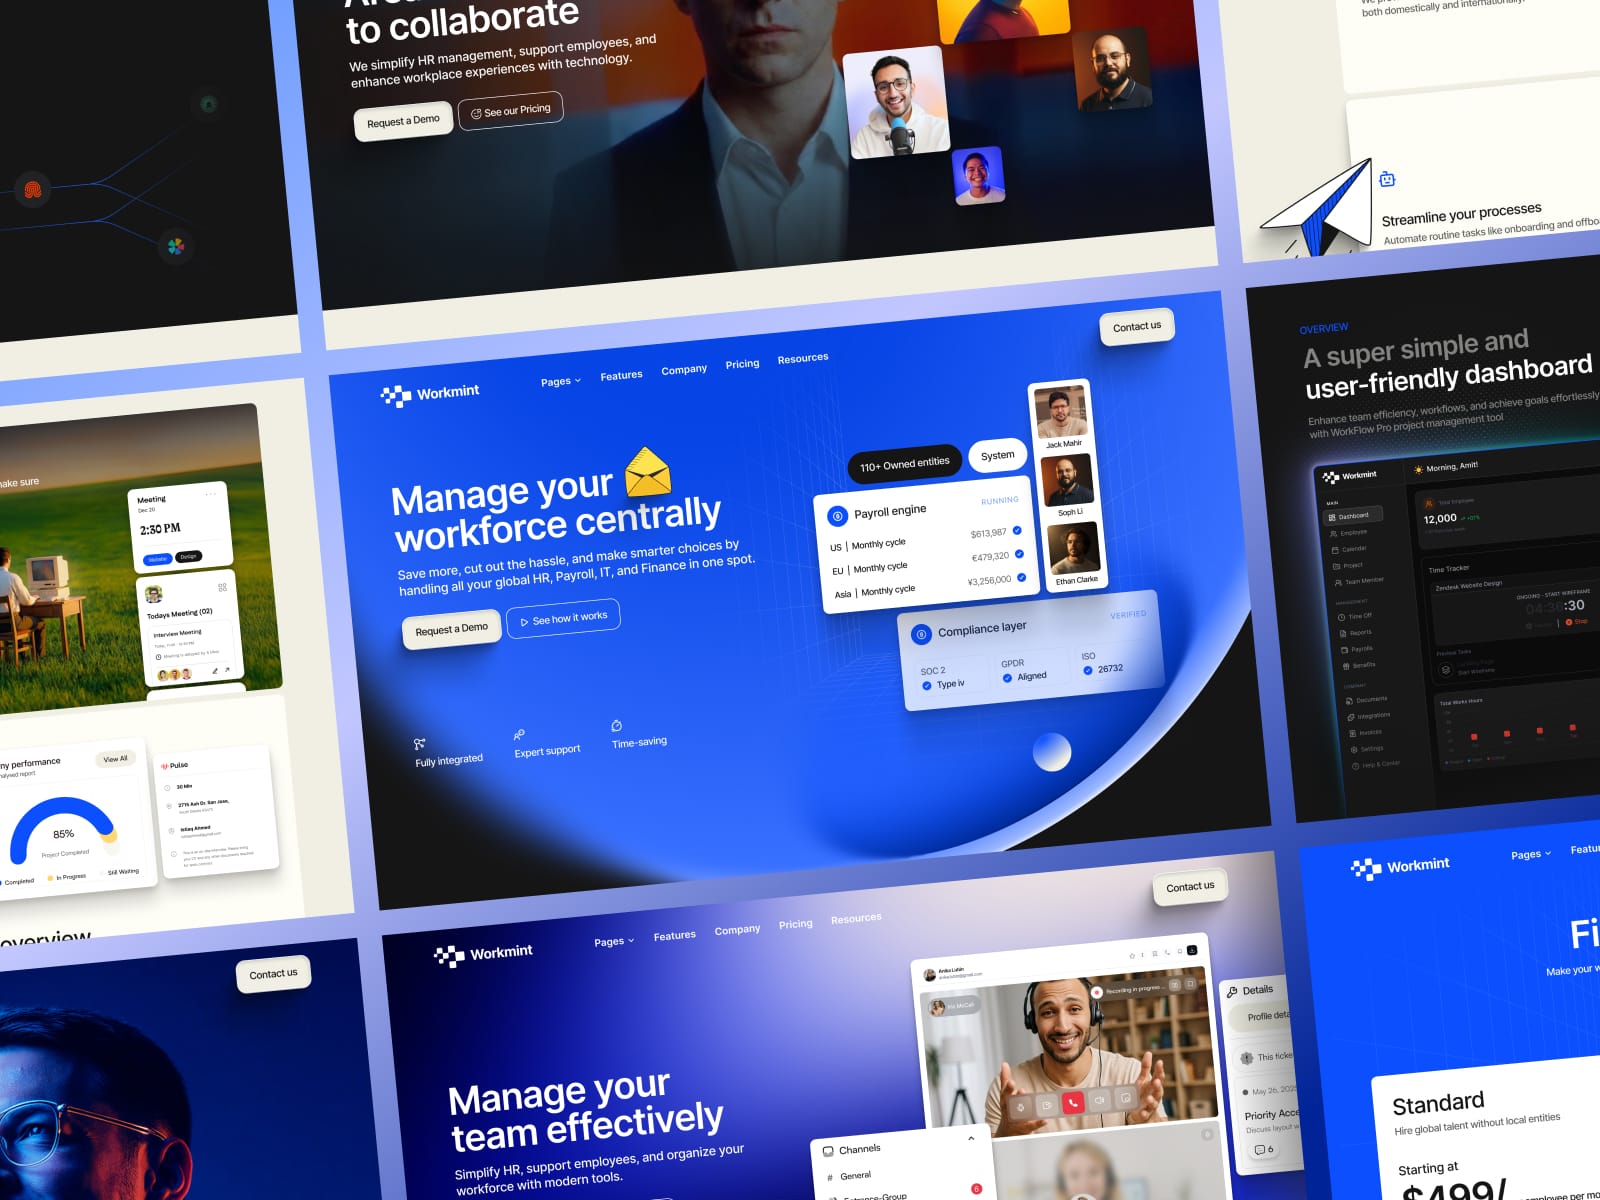Viewport: 1600px width, 1200px height.
Task: Click the checkmark next to ¥3,256,000
Action: point(1021,578)
